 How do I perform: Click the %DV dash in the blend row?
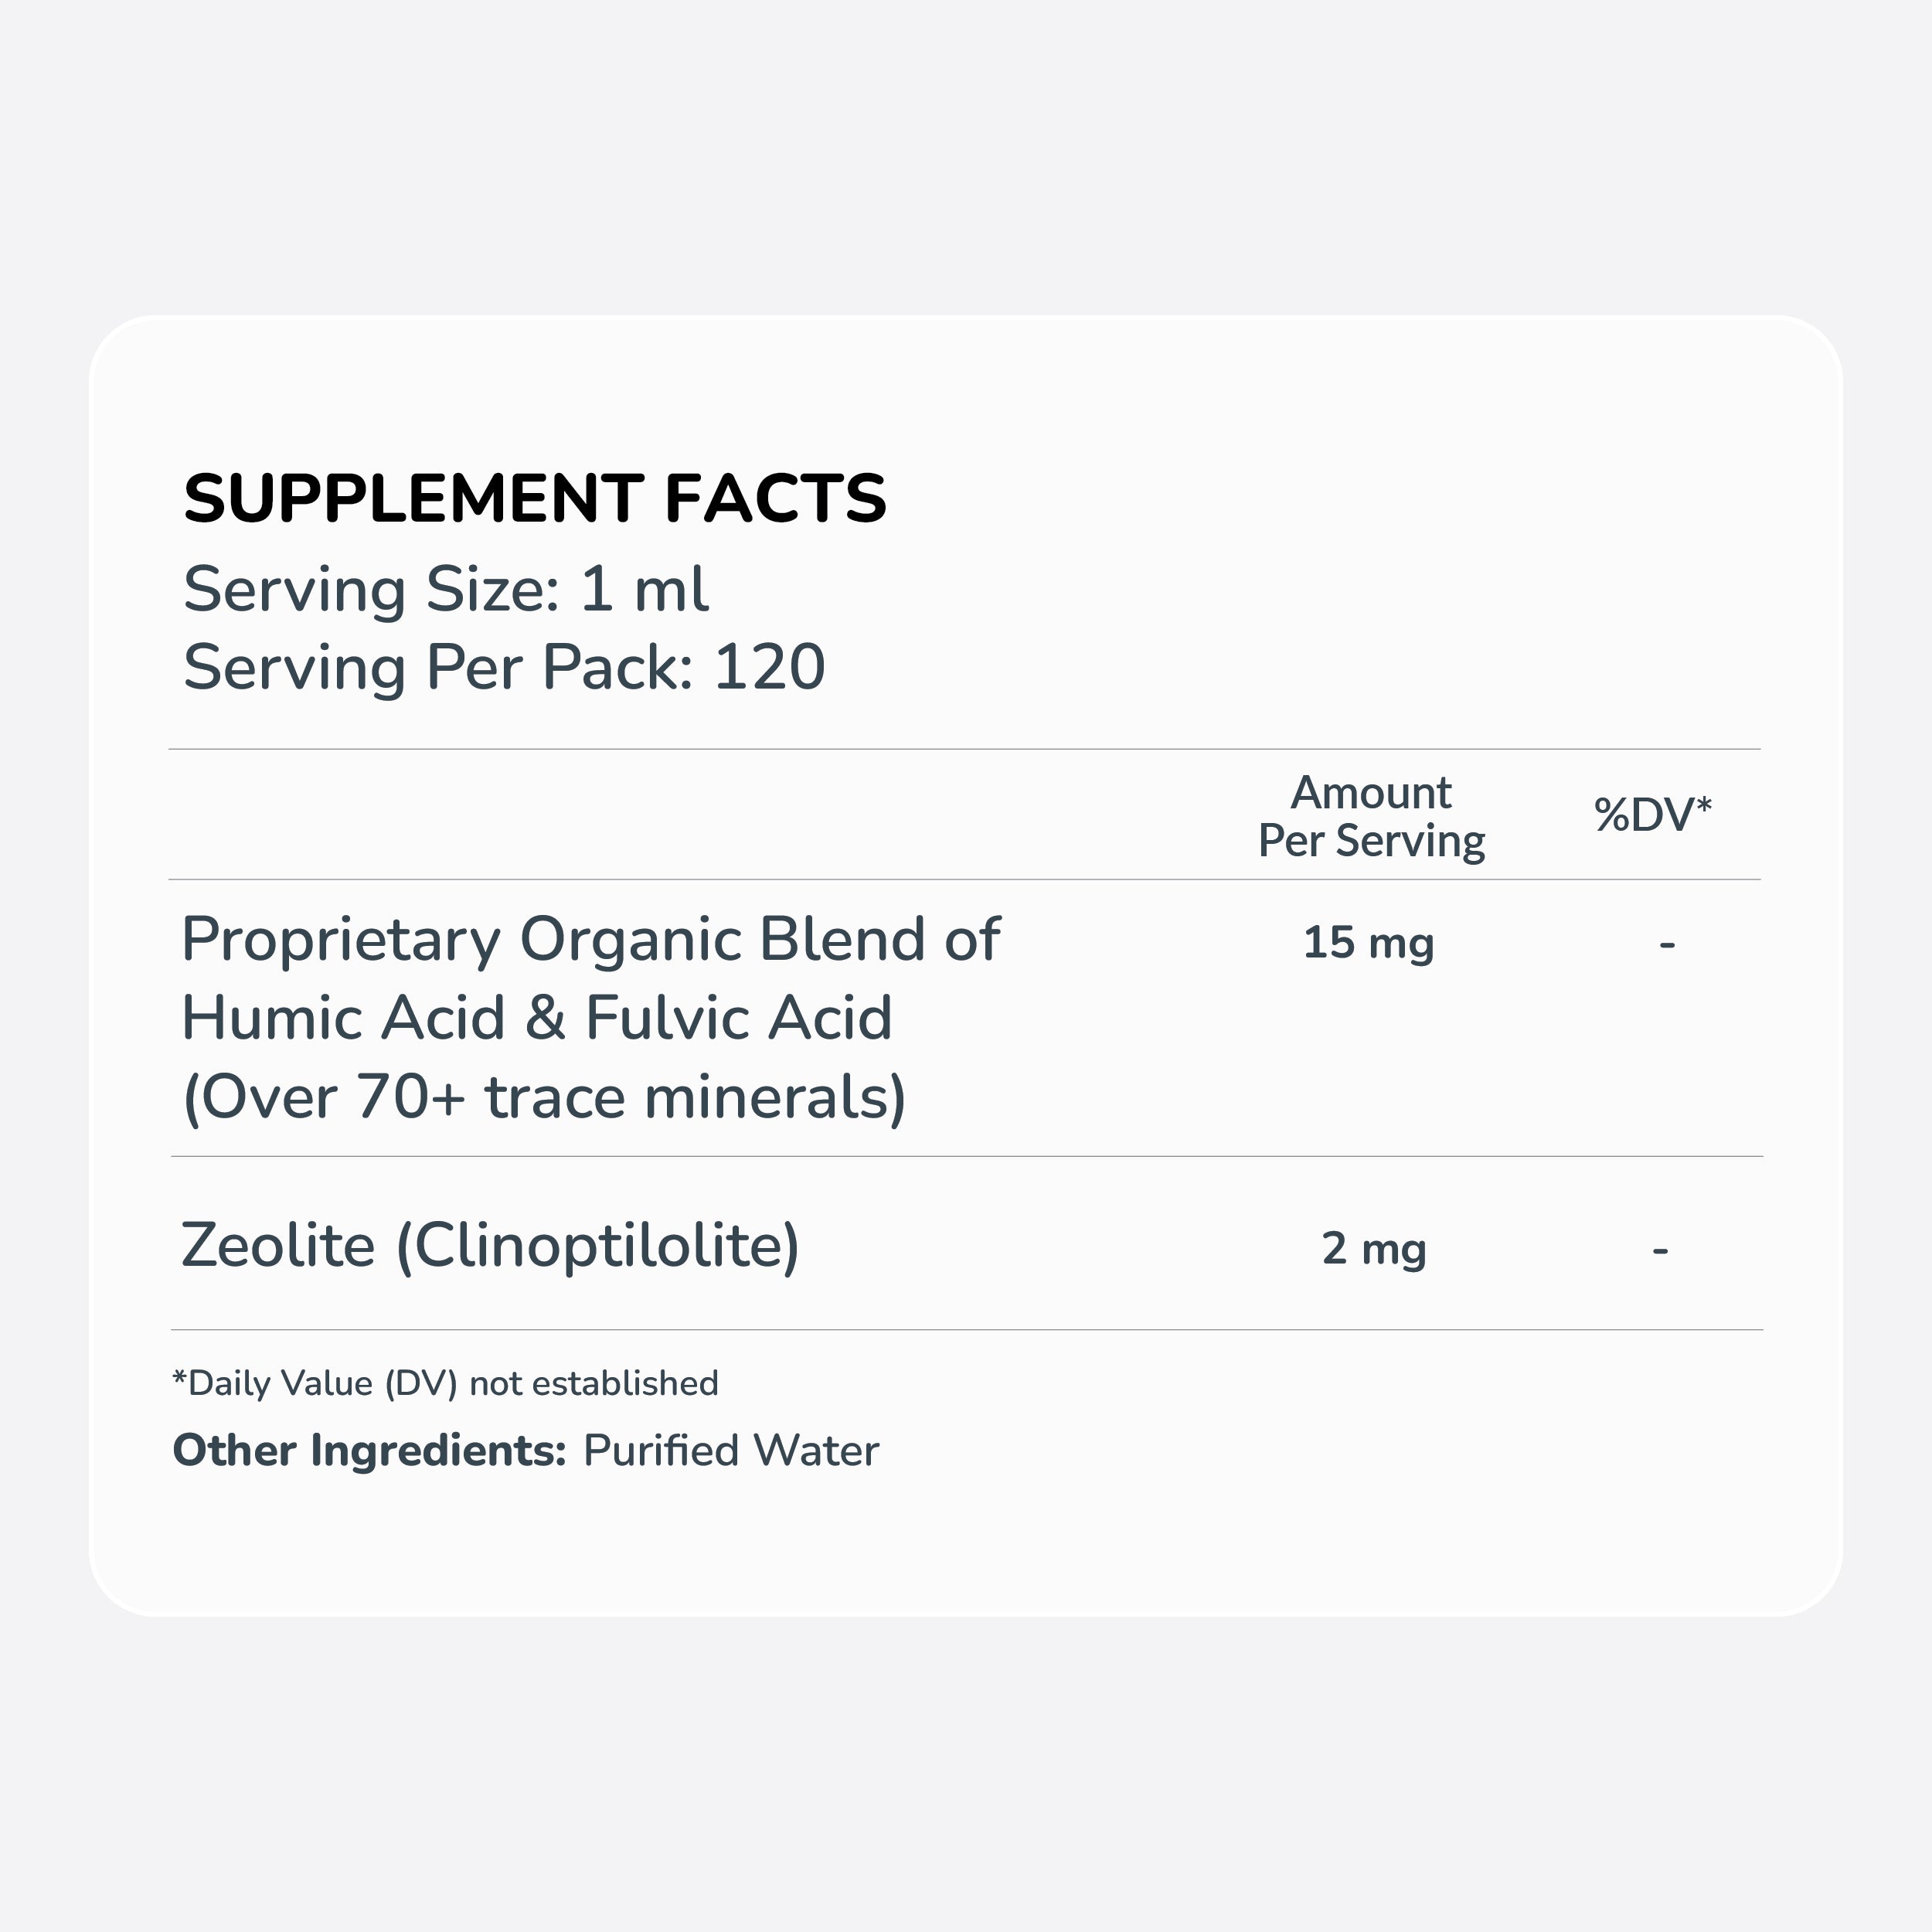click(1666, 943)
